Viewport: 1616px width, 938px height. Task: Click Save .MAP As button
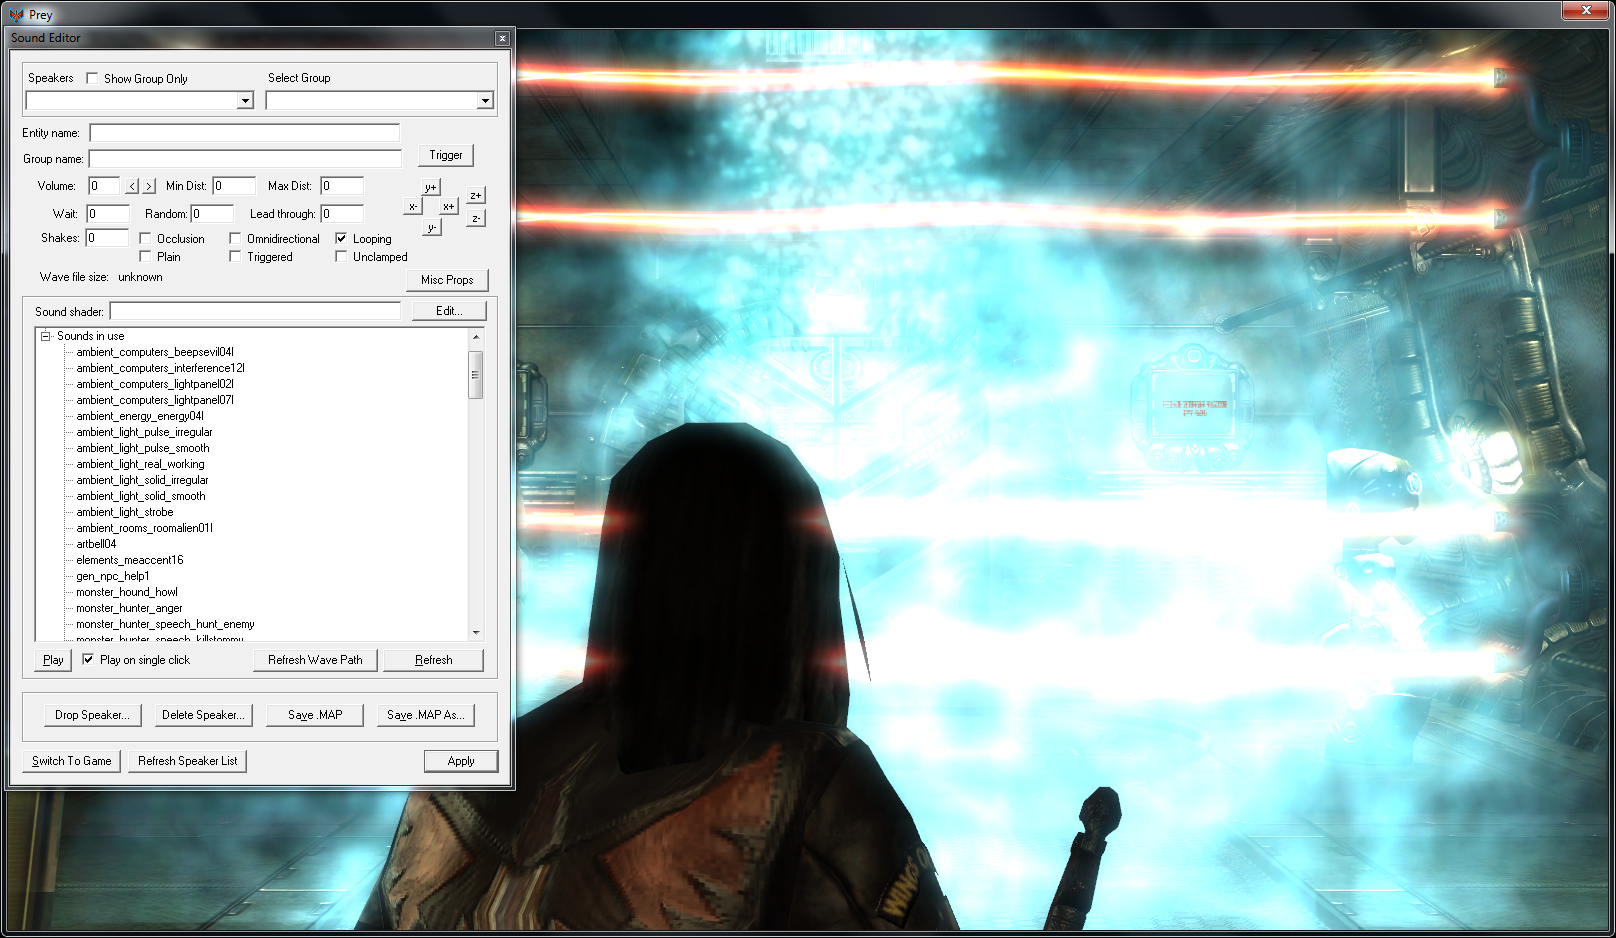point(425,715)
